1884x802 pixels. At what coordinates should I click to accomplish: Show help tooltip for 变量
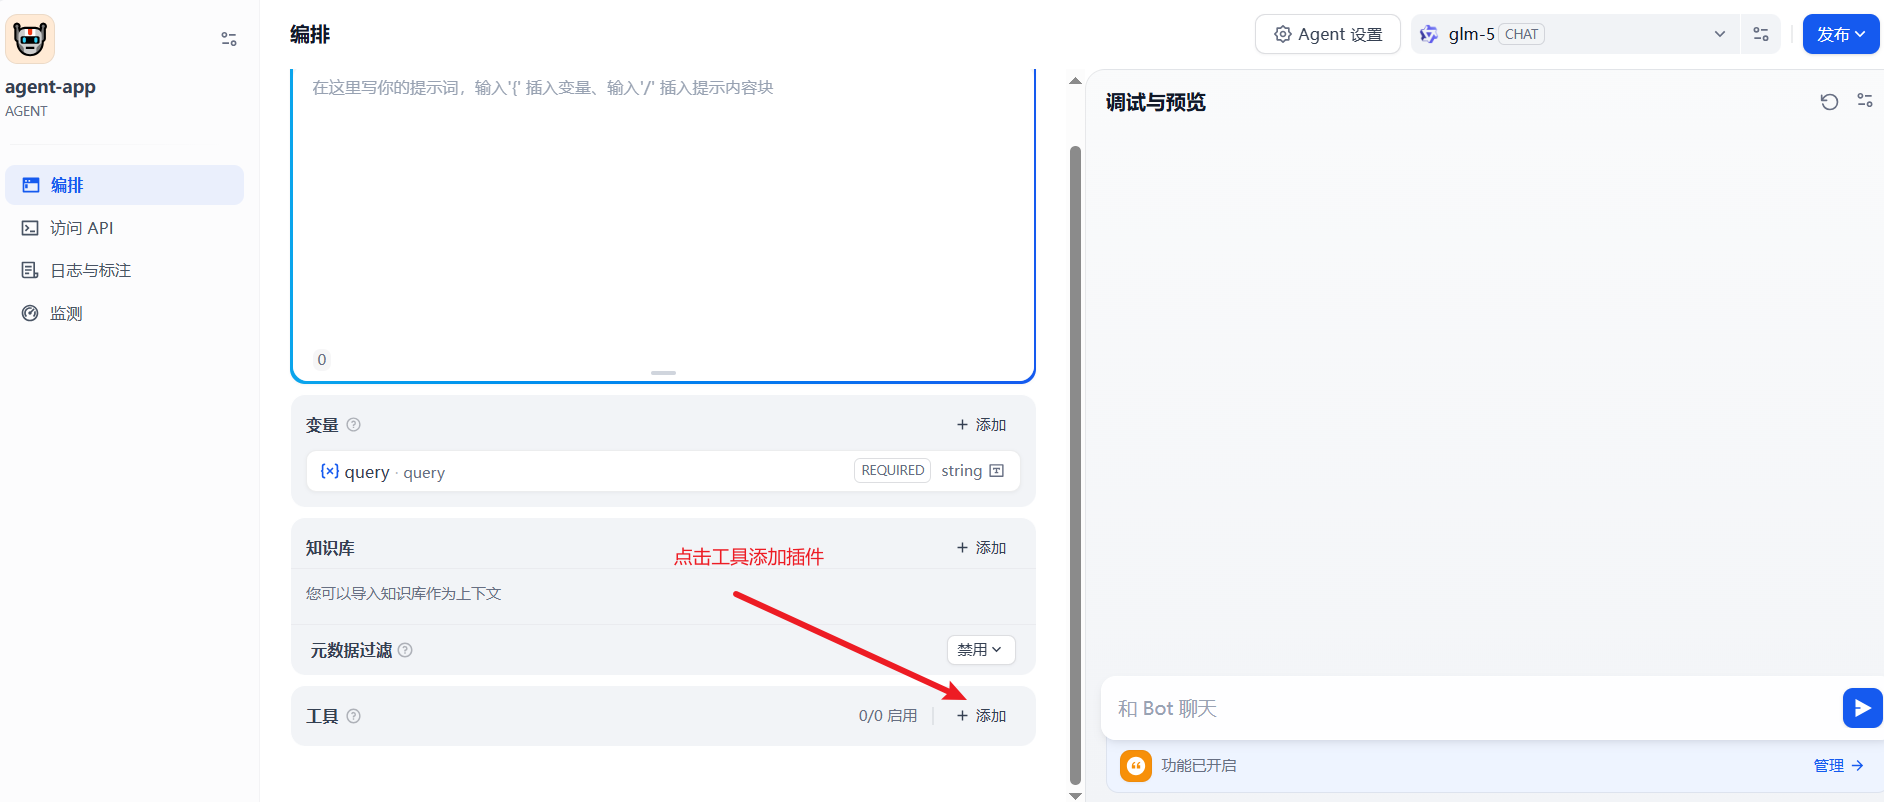(x=353, y=425)
